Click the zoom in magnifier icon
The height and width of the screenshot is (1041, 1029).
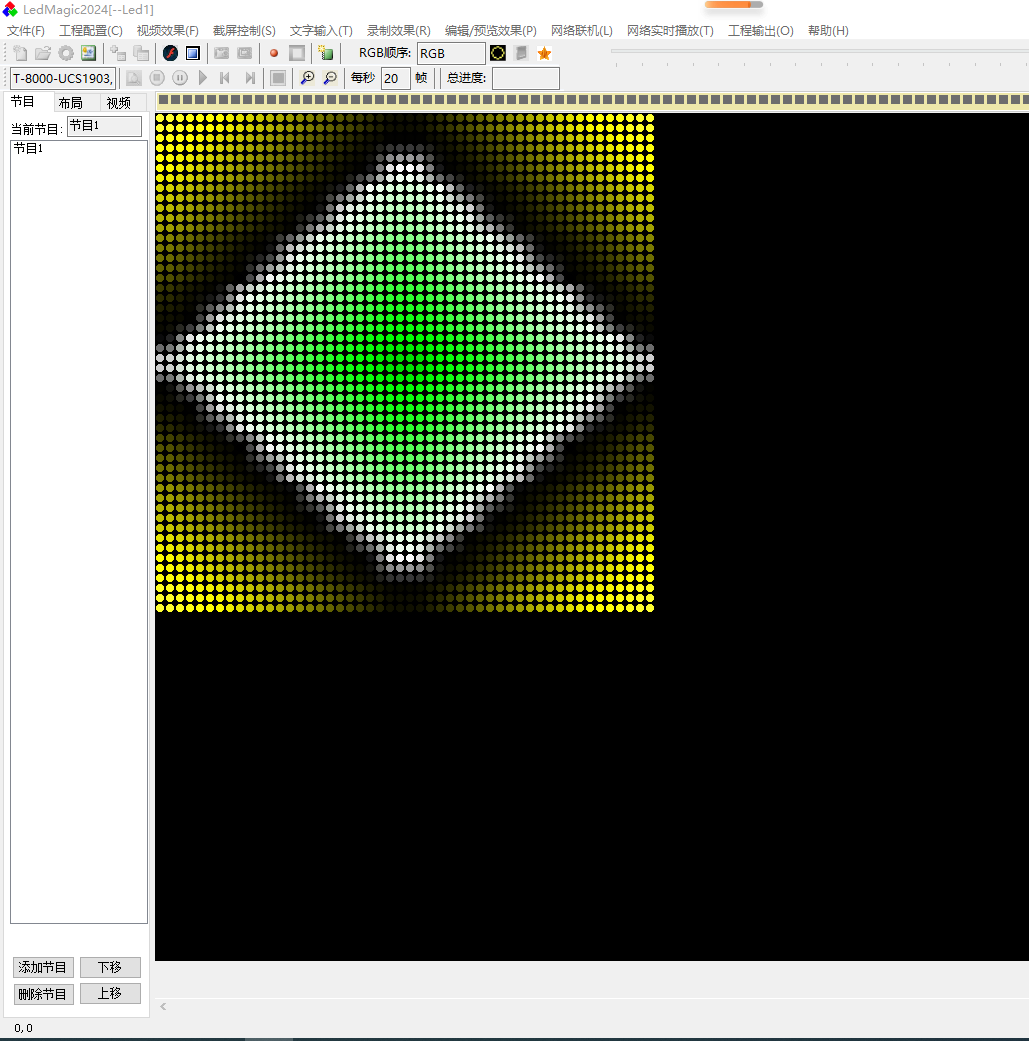point(307,78)
